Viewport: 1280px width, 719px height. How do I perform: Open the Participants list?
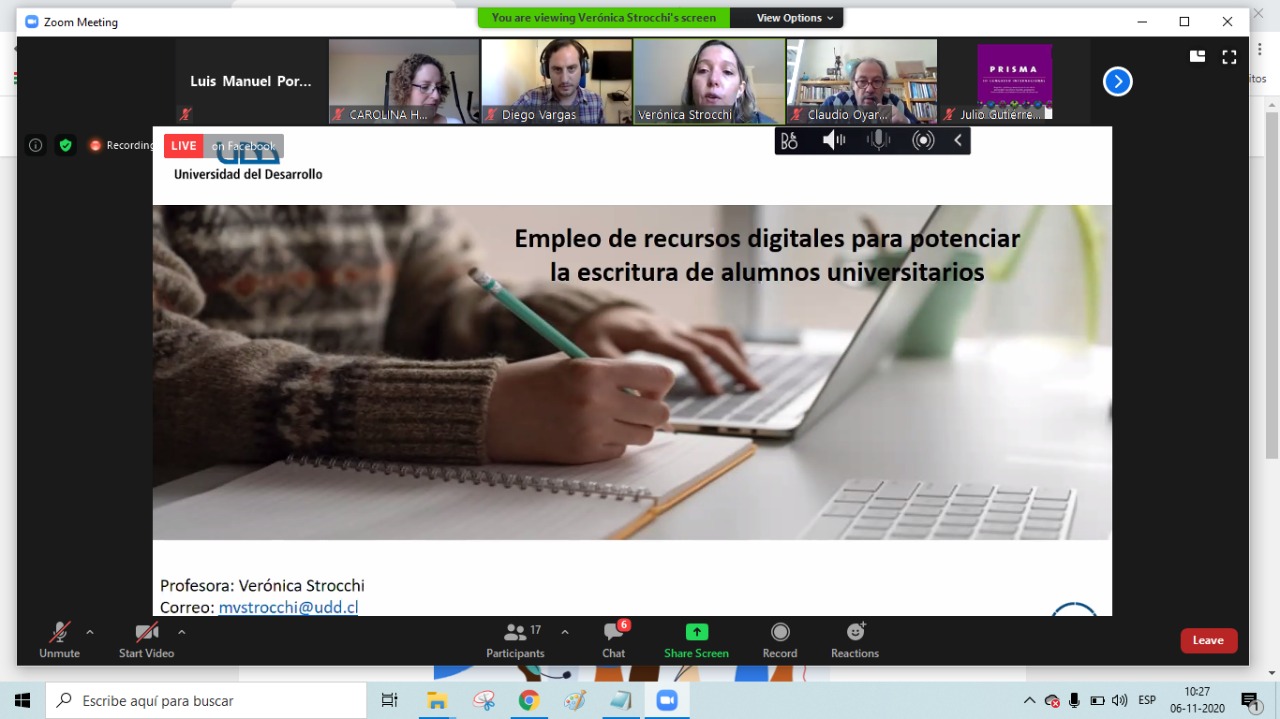point(516,640)
